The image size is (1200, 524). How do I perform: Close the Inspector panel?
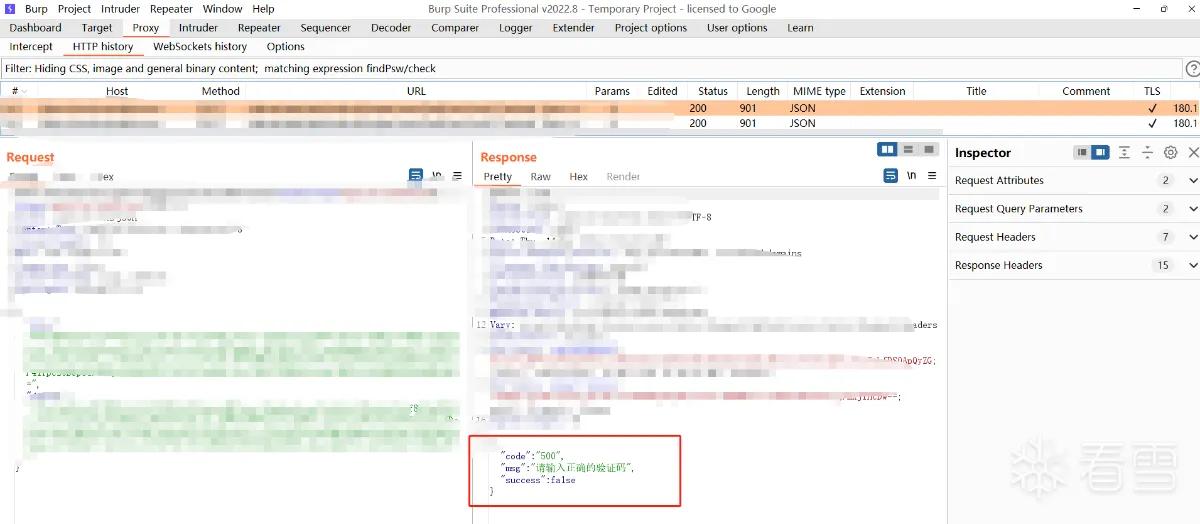(x=1193, y=153)
